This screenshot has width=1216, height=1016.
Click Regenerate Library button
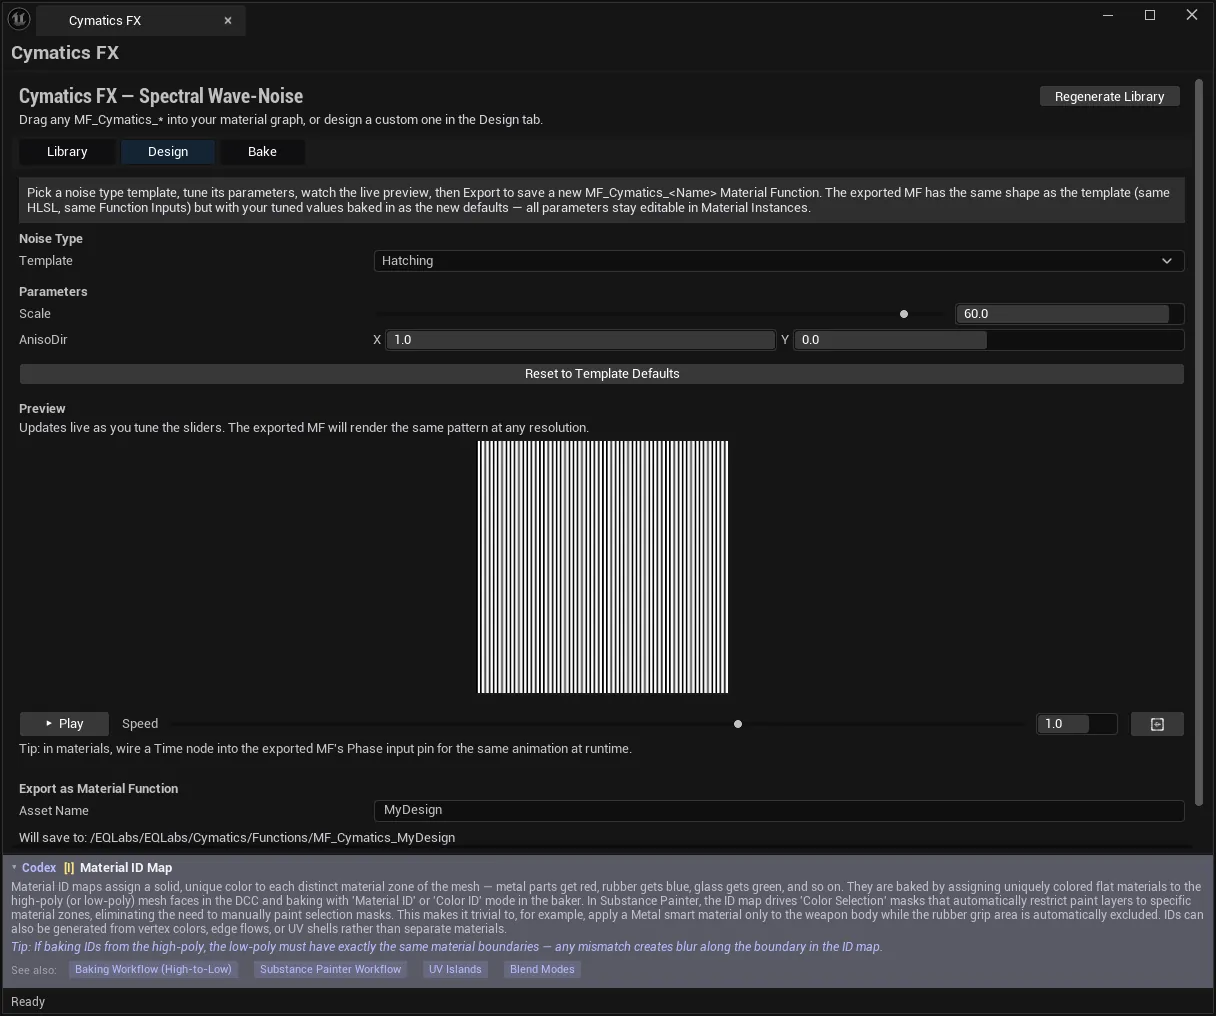pyautogui.click(x=1110, y=96)
